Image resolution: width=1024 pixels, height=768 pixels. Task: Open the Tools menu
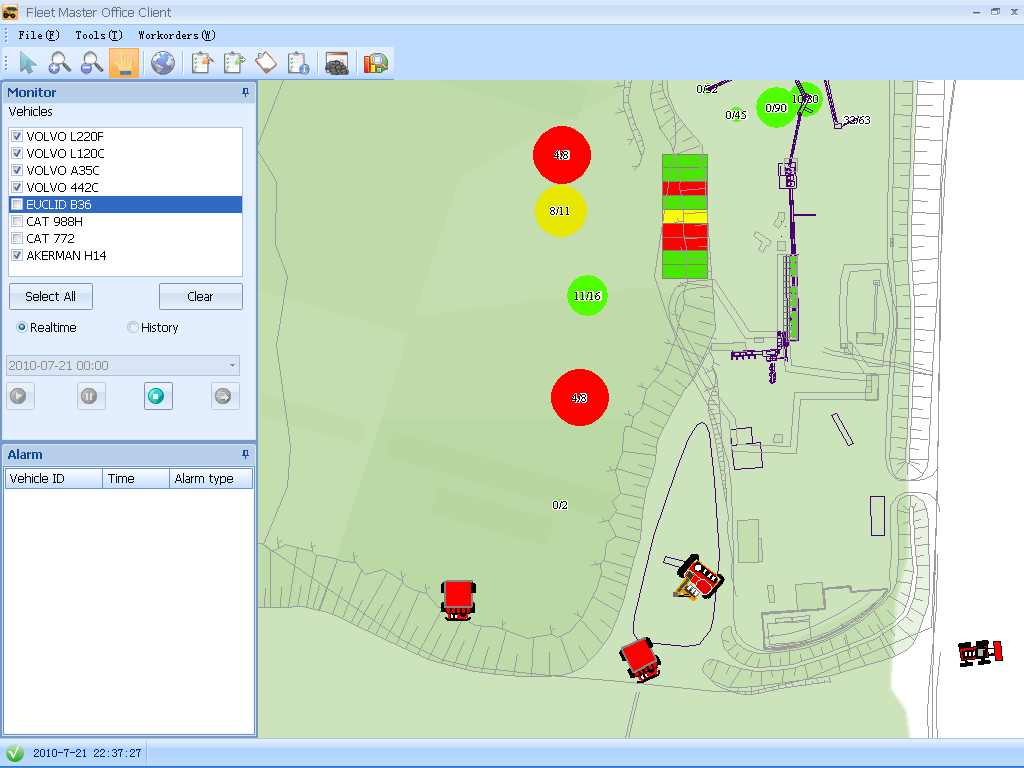click(x=98, y=35)
